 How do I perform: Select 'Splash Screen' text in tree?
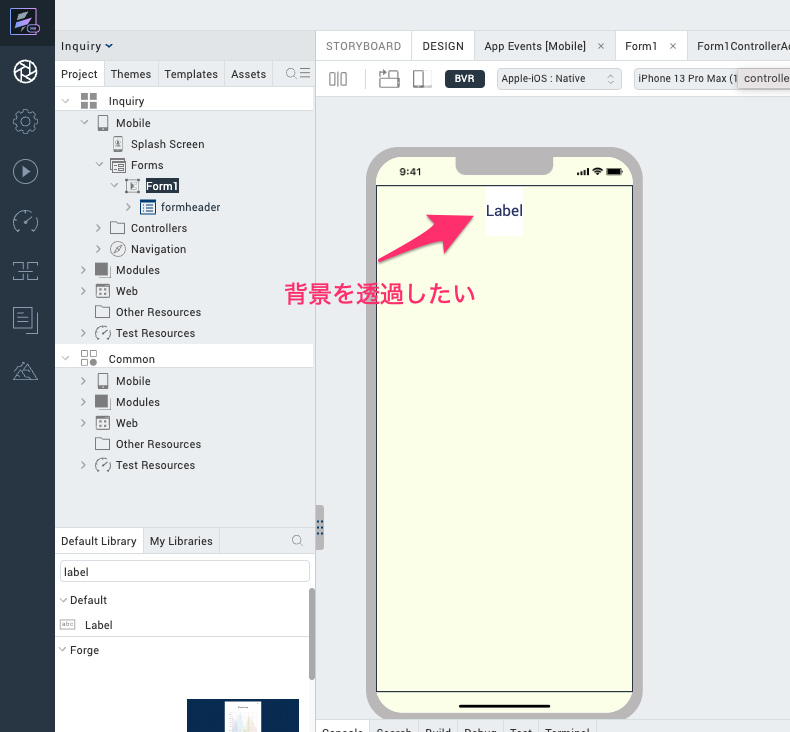[x=168, y=144]
